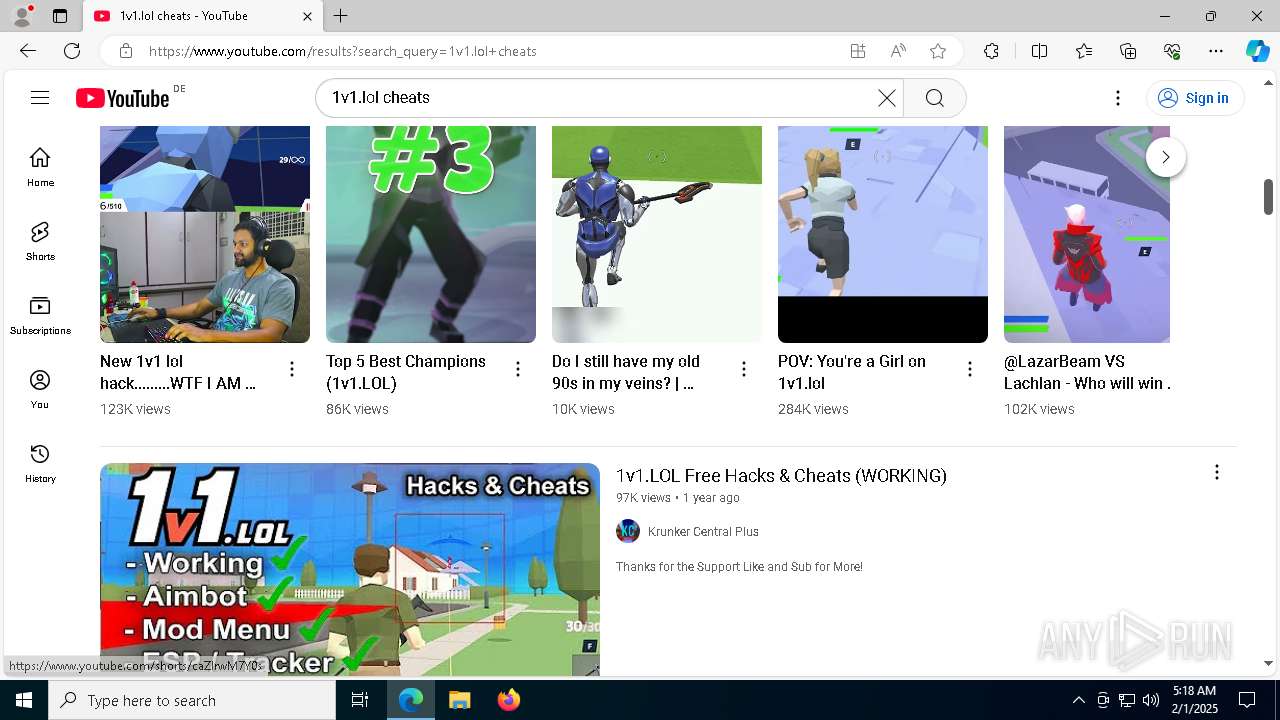Launch Firefox from taskbar
The height and width of the screenshot is (720, 1280).
[x=508, y=700]
